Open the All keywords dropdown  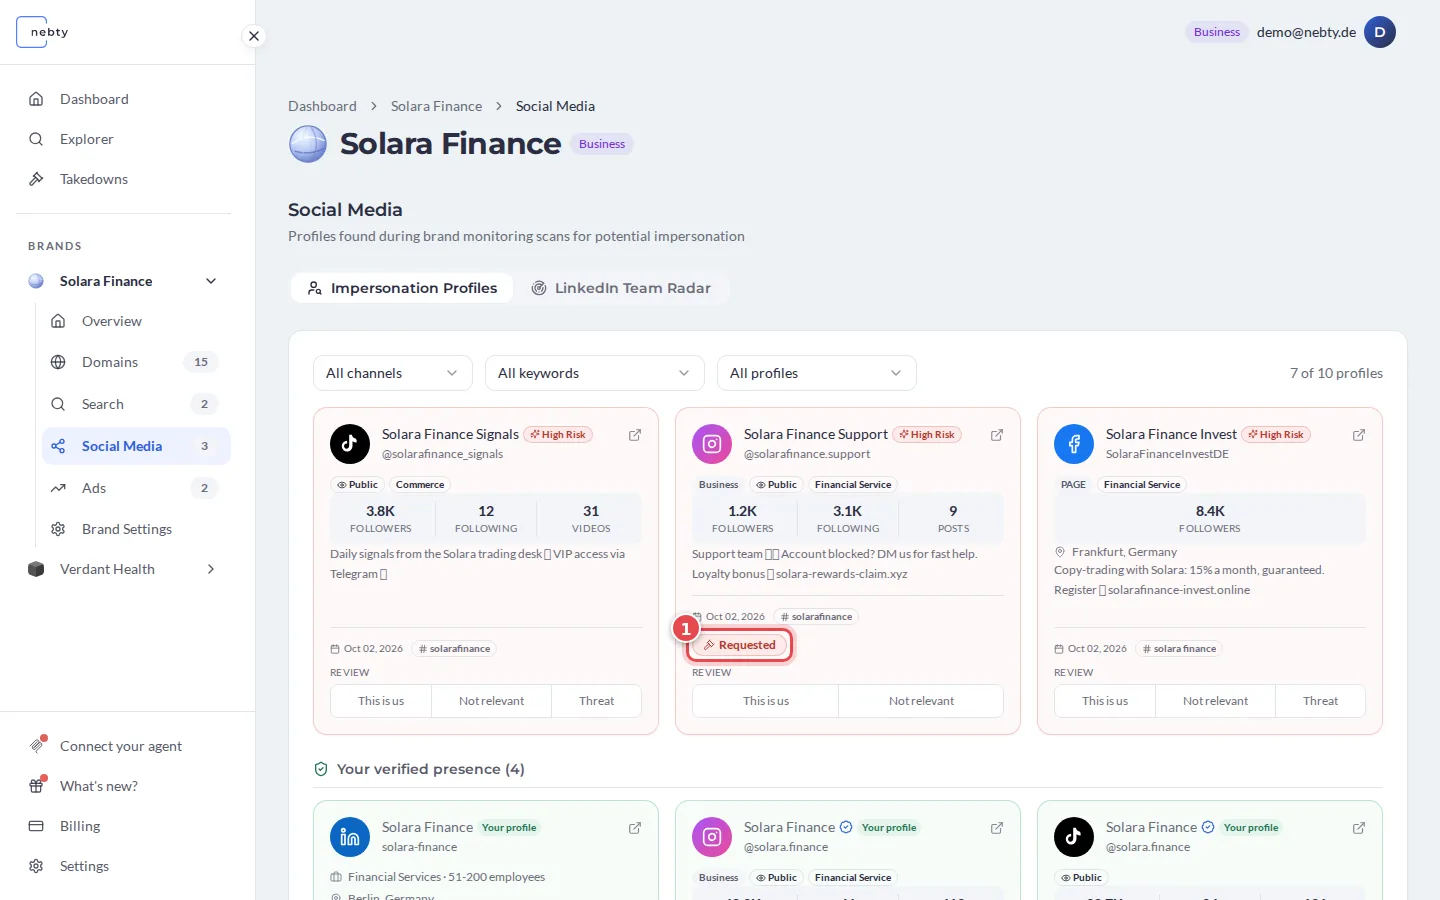click(594, 373)
